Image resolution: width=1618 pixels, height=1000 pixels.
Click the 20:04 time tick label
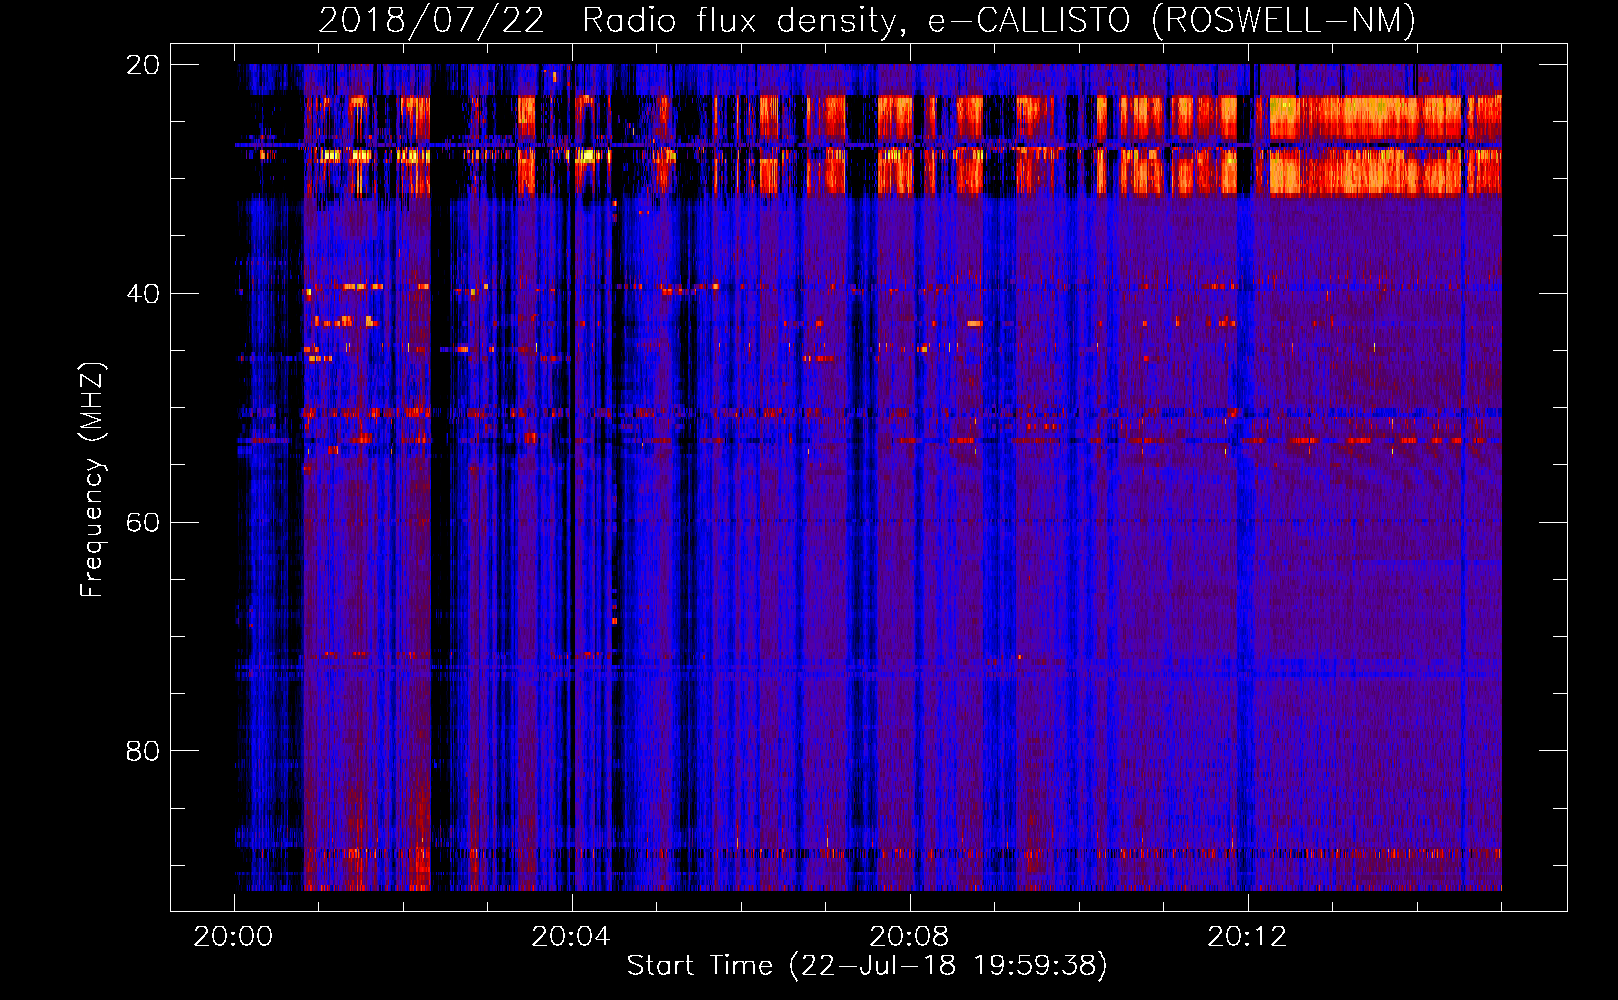click(571, 937)
